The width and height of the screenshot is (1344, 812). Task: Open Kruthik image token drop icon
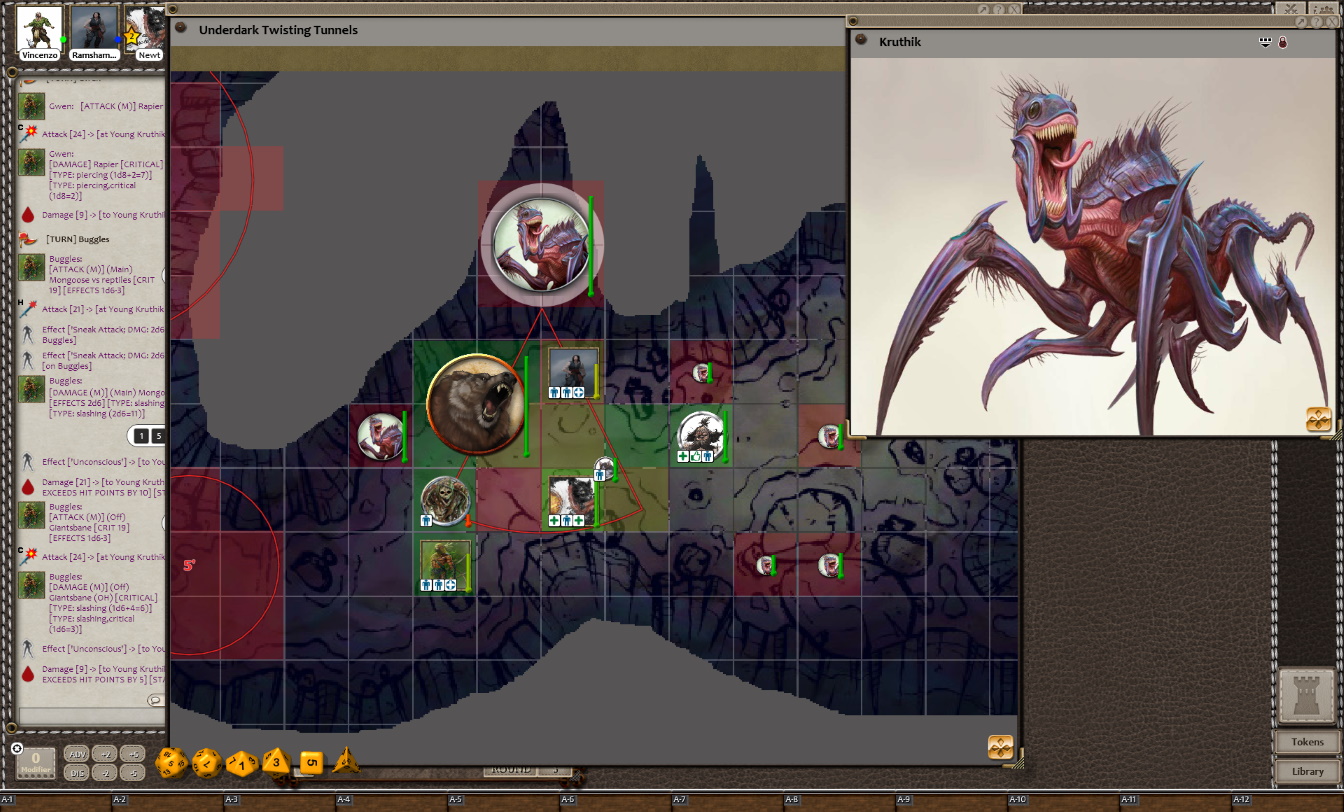[x=1265, y=42]
